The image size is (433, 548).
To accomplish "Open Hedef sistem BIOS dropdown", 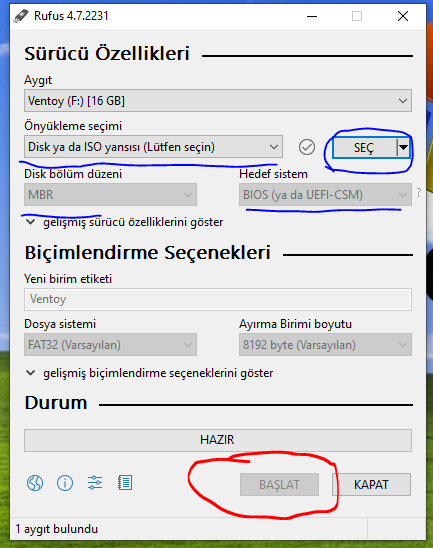I will point(325,195).
